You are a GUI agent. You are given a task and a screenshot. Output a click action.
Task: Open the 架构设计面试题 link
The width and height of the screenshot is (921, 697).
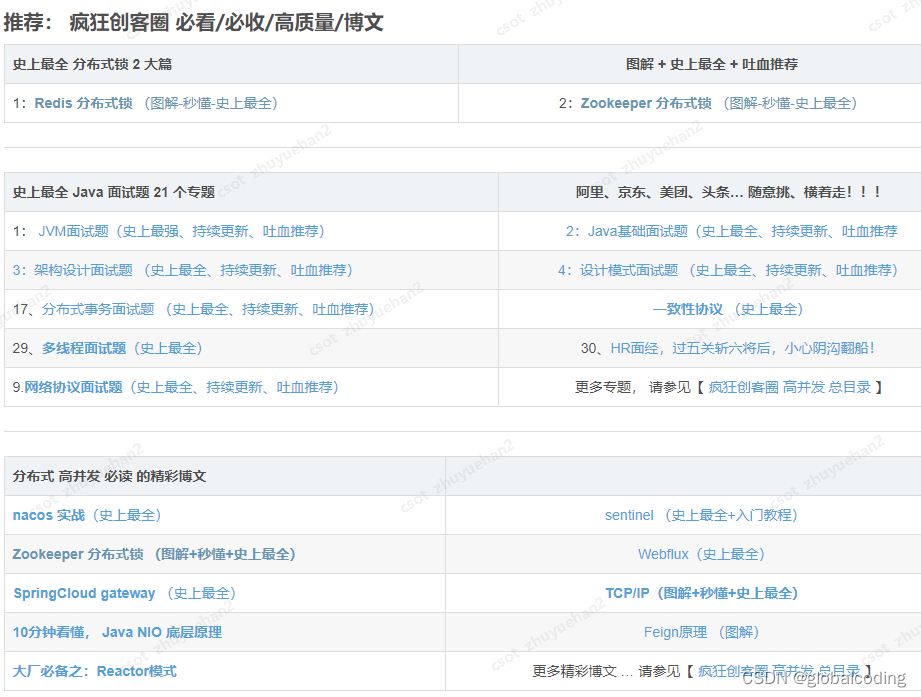(x=182, y=270)
